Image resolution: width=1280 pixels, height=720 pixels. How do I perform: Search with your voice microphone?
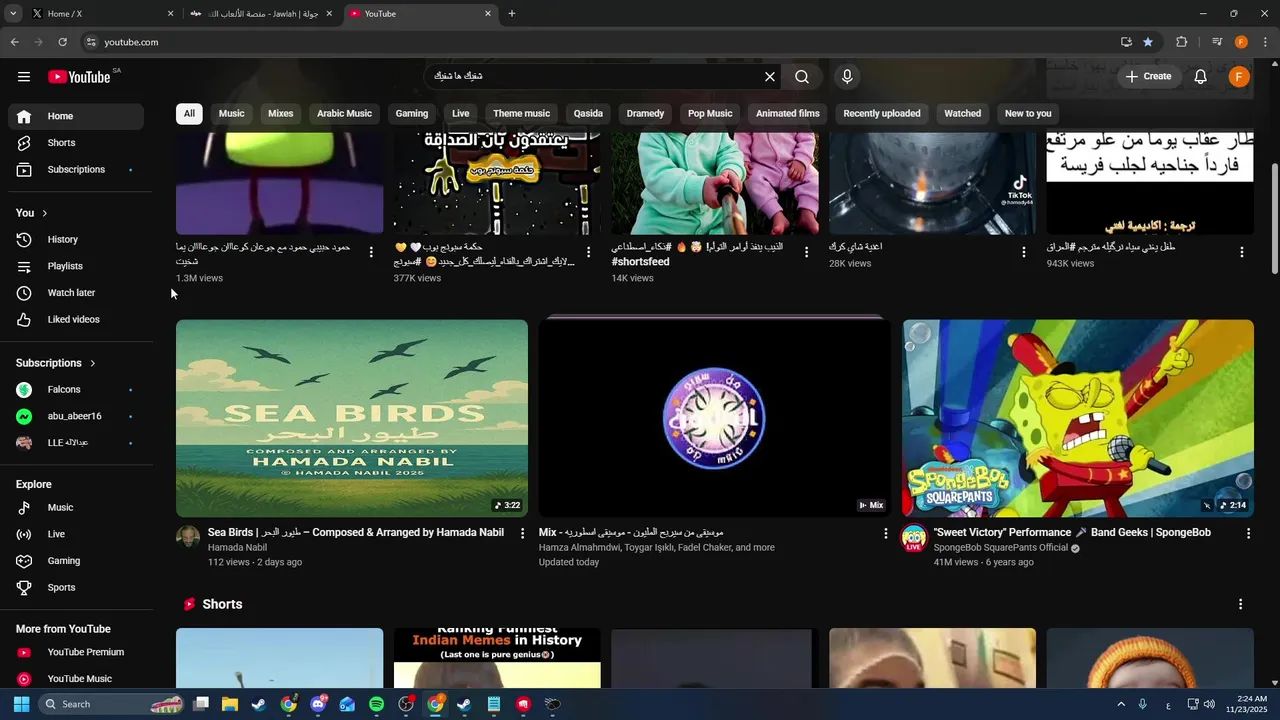(x=847, y=77)
